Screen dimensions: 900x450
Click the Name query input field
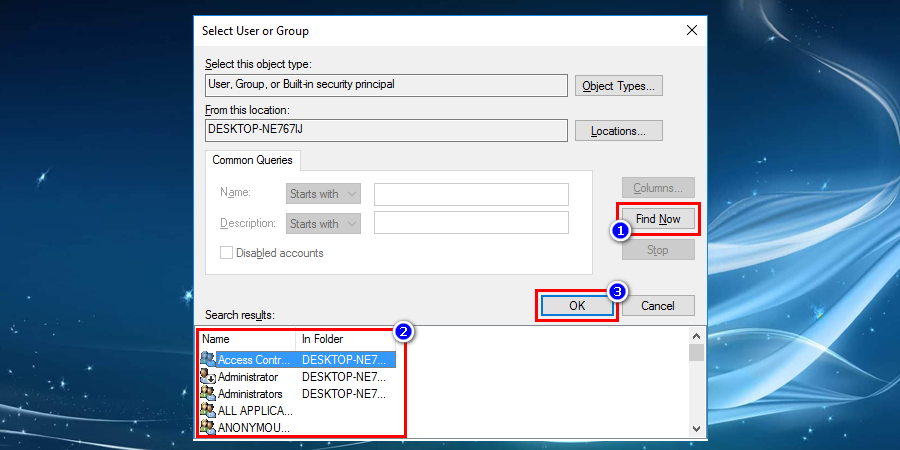click(471, 194)
